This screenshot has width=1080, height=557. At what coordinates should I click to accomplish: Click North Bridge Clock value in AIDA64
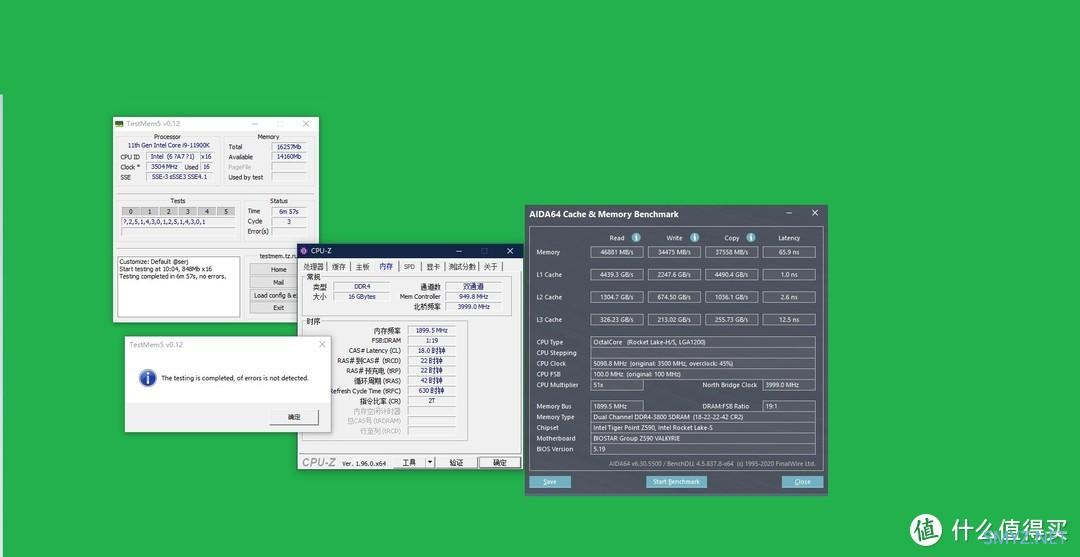coord(789,385)
